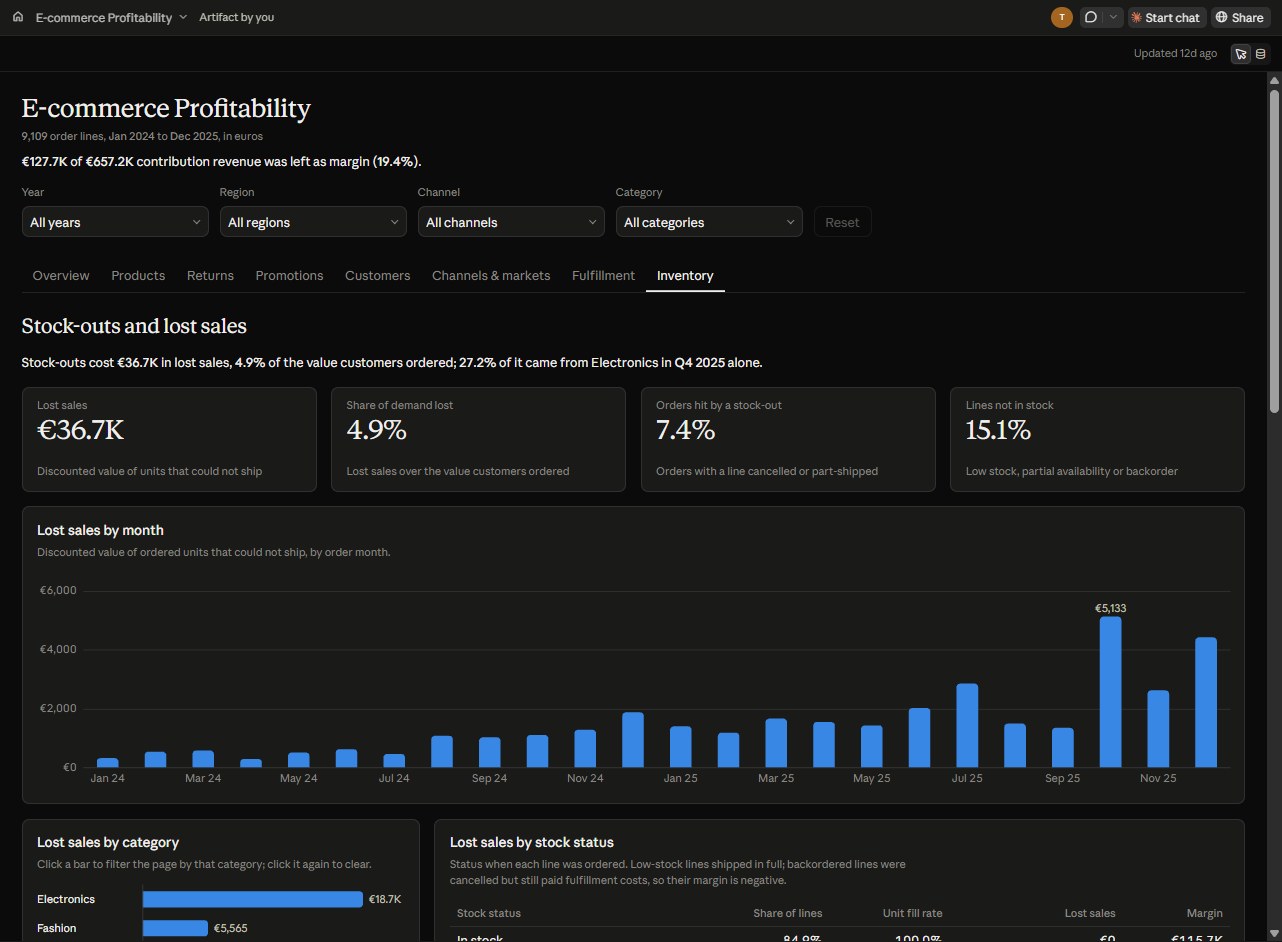
Task: Switch to the Products tab
Action: pos(138,275)
